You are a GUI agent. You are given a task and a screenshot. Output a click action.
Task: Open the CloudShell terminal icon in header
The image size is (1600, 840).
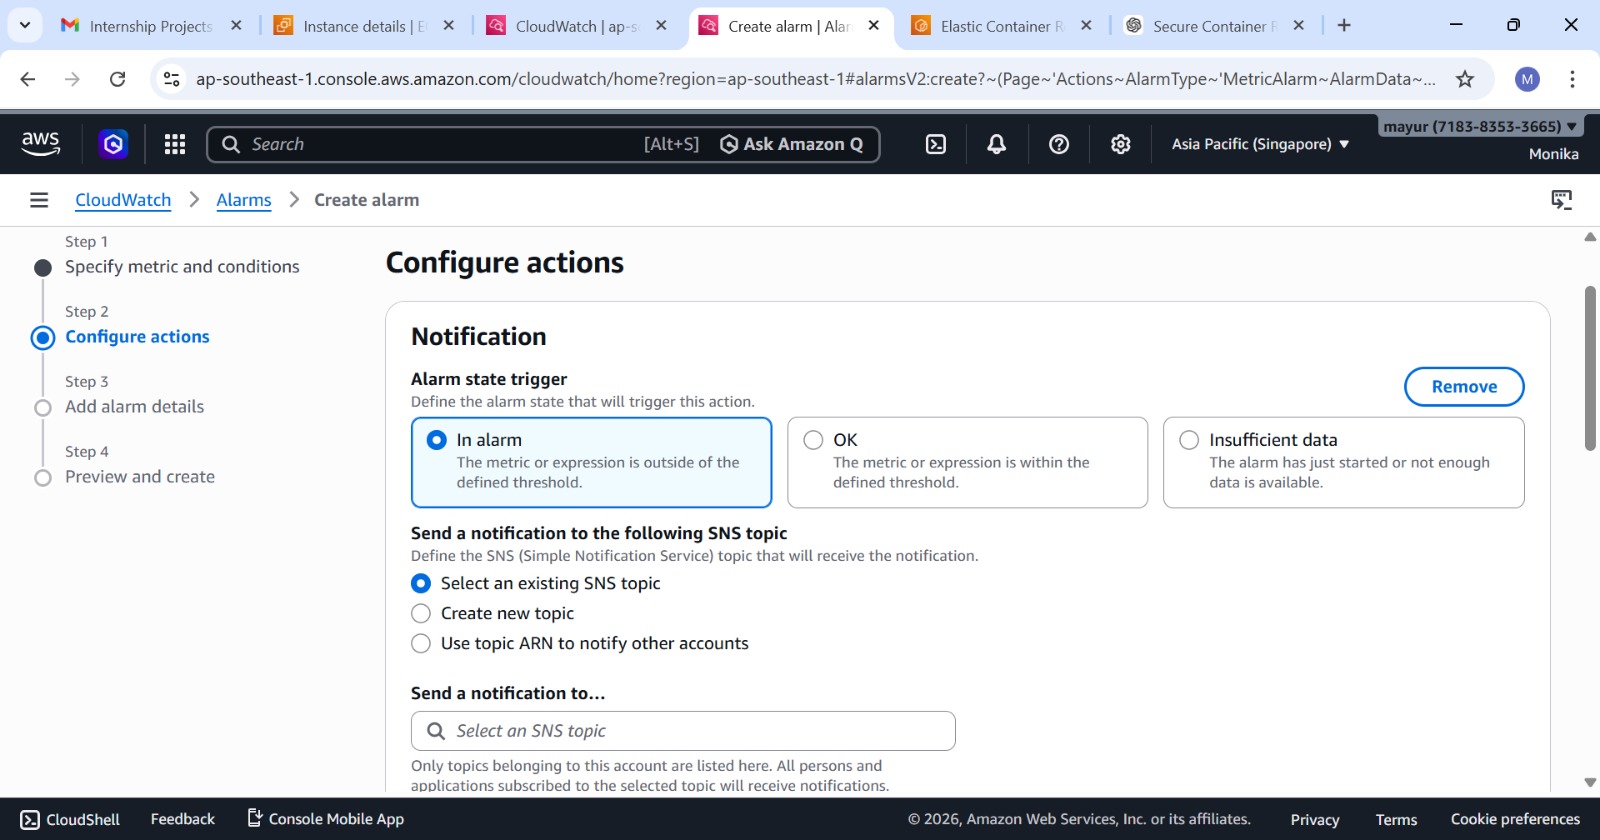[x=936, y=145]
